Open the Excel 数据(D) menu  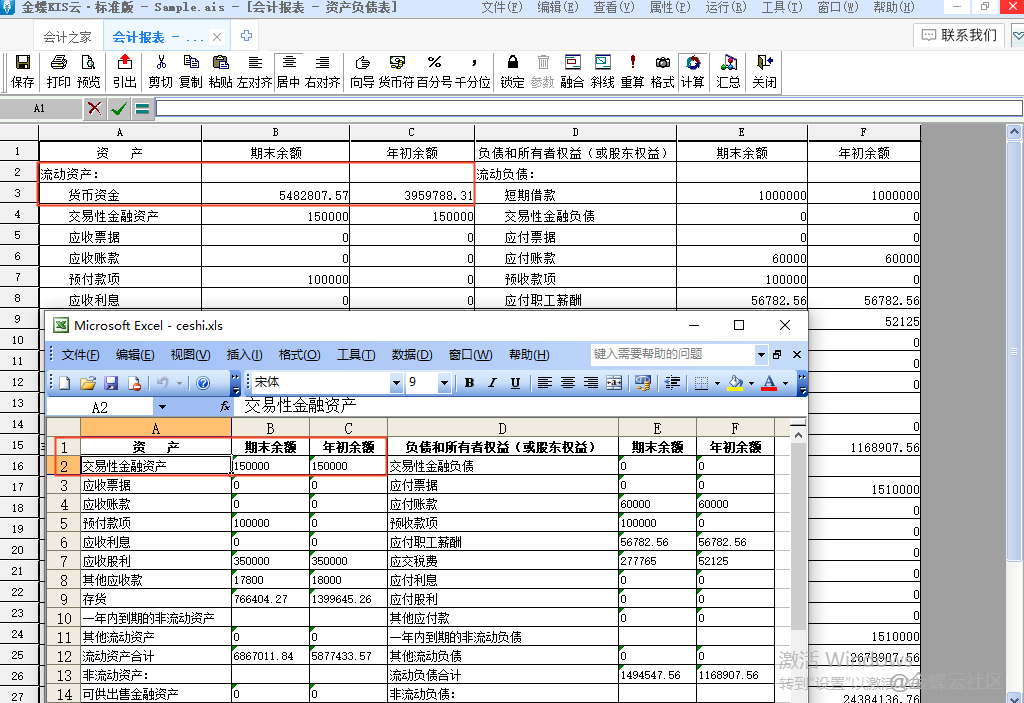click(411, 355)
